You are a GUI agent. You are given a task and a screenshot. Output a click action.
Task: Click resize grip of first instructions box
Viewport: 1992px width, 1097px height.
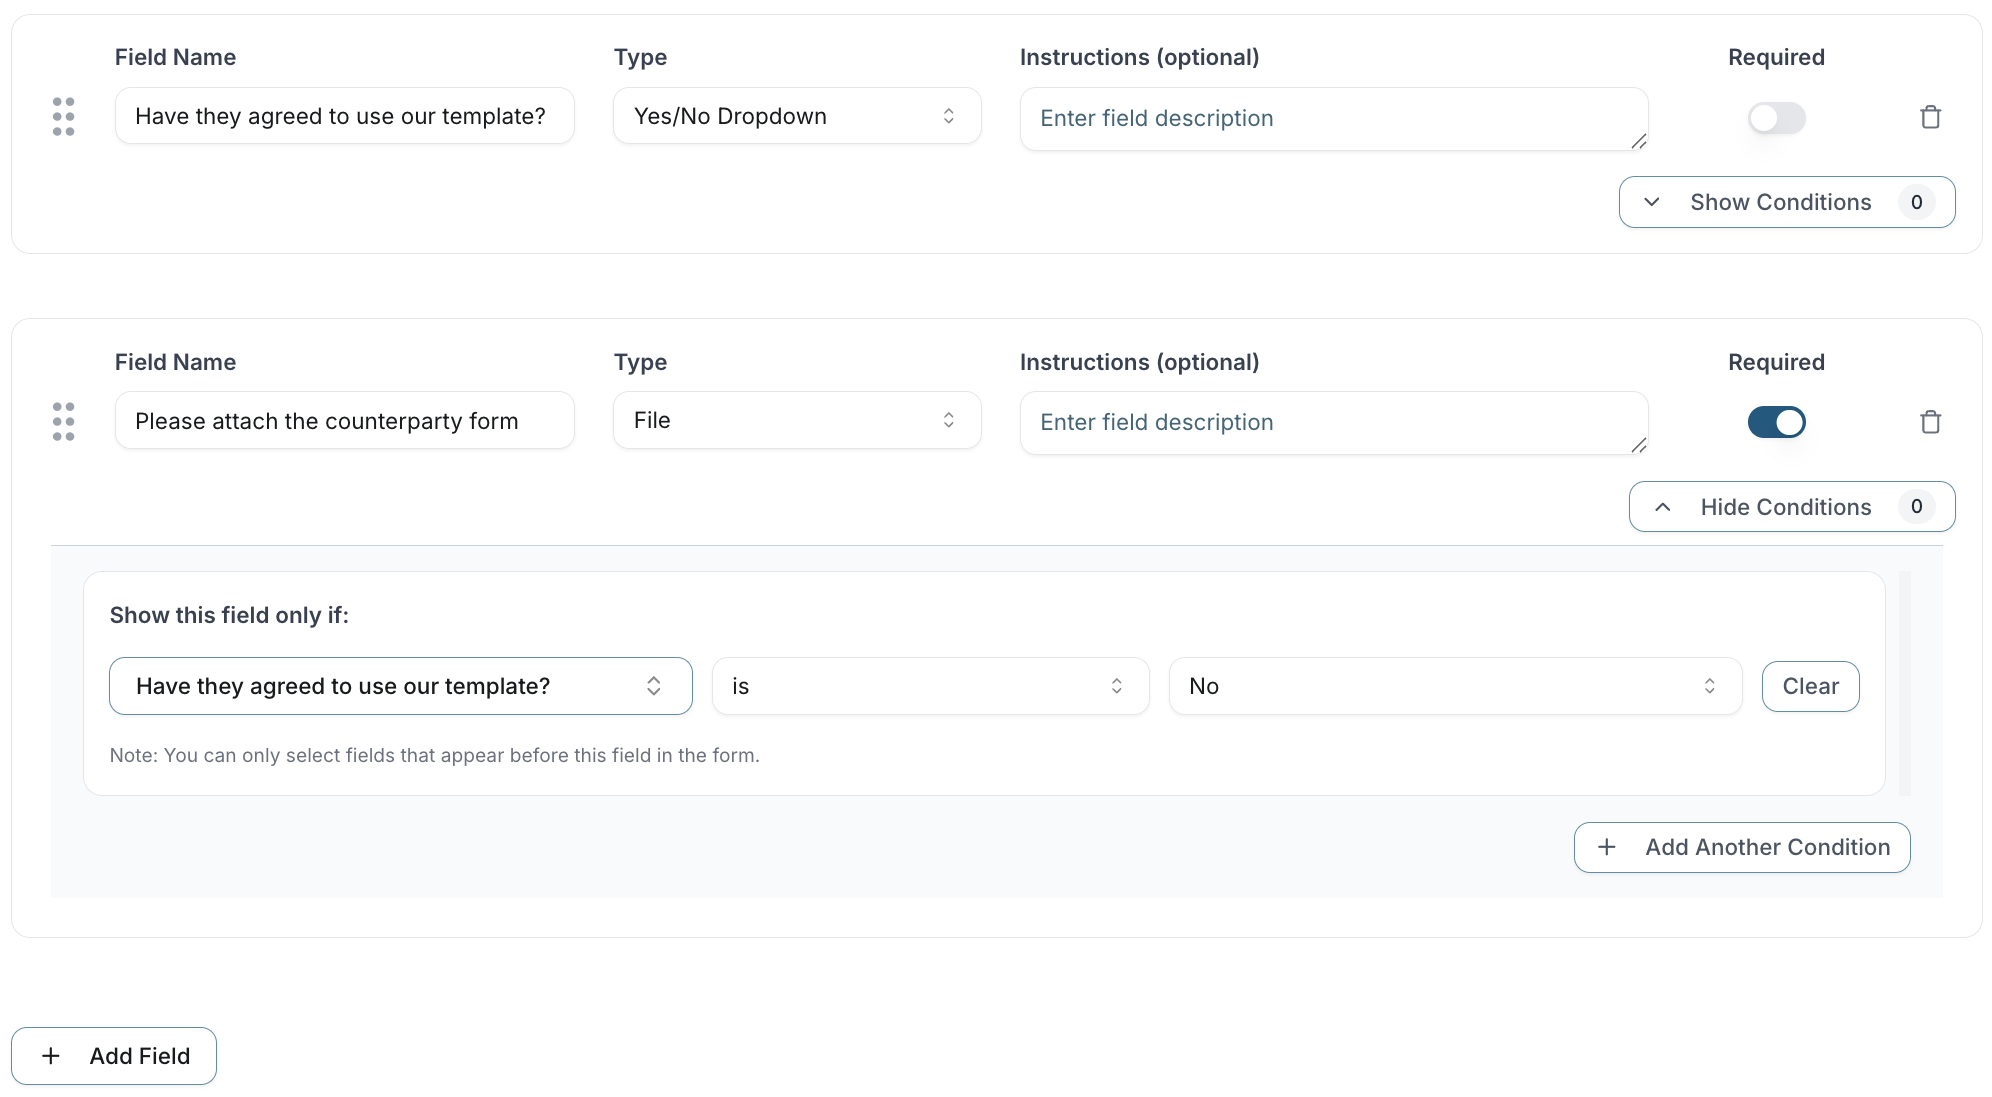(1638, 141)
